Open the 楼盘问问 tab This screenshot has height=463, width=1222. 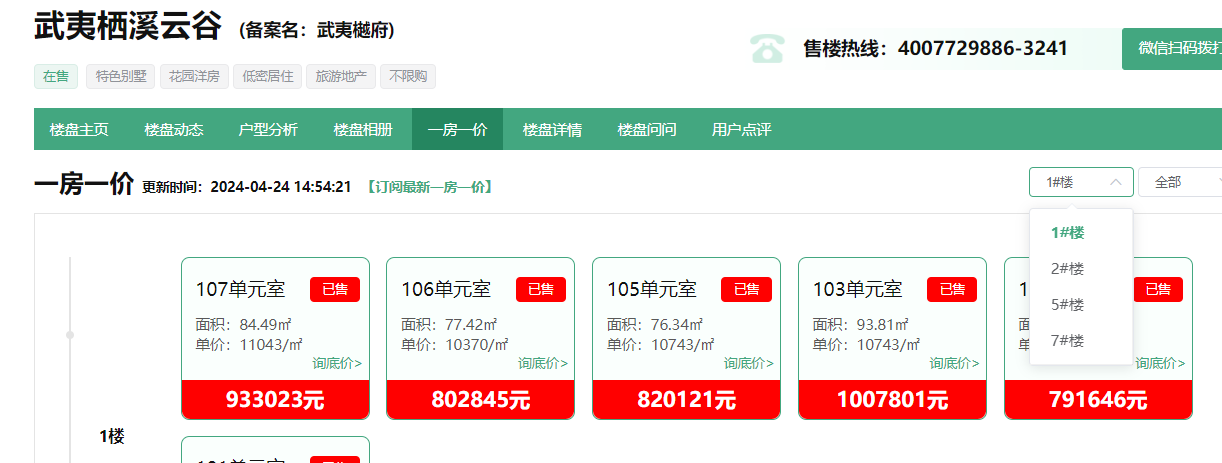click(x=647, y=130)
